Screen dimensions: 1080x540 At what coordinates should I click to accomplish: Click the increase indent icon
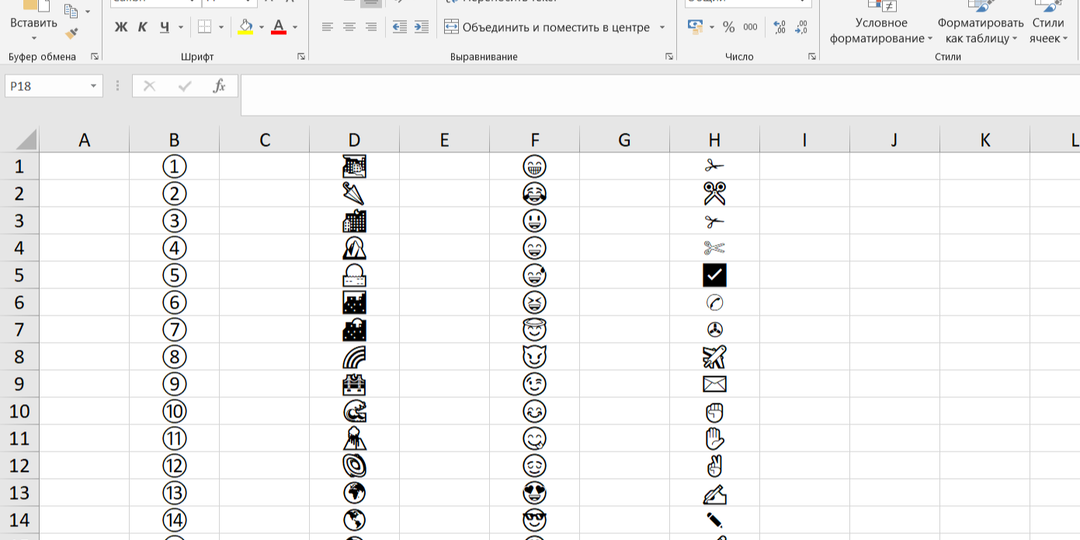pyautogui.click(x=422, y=28)
